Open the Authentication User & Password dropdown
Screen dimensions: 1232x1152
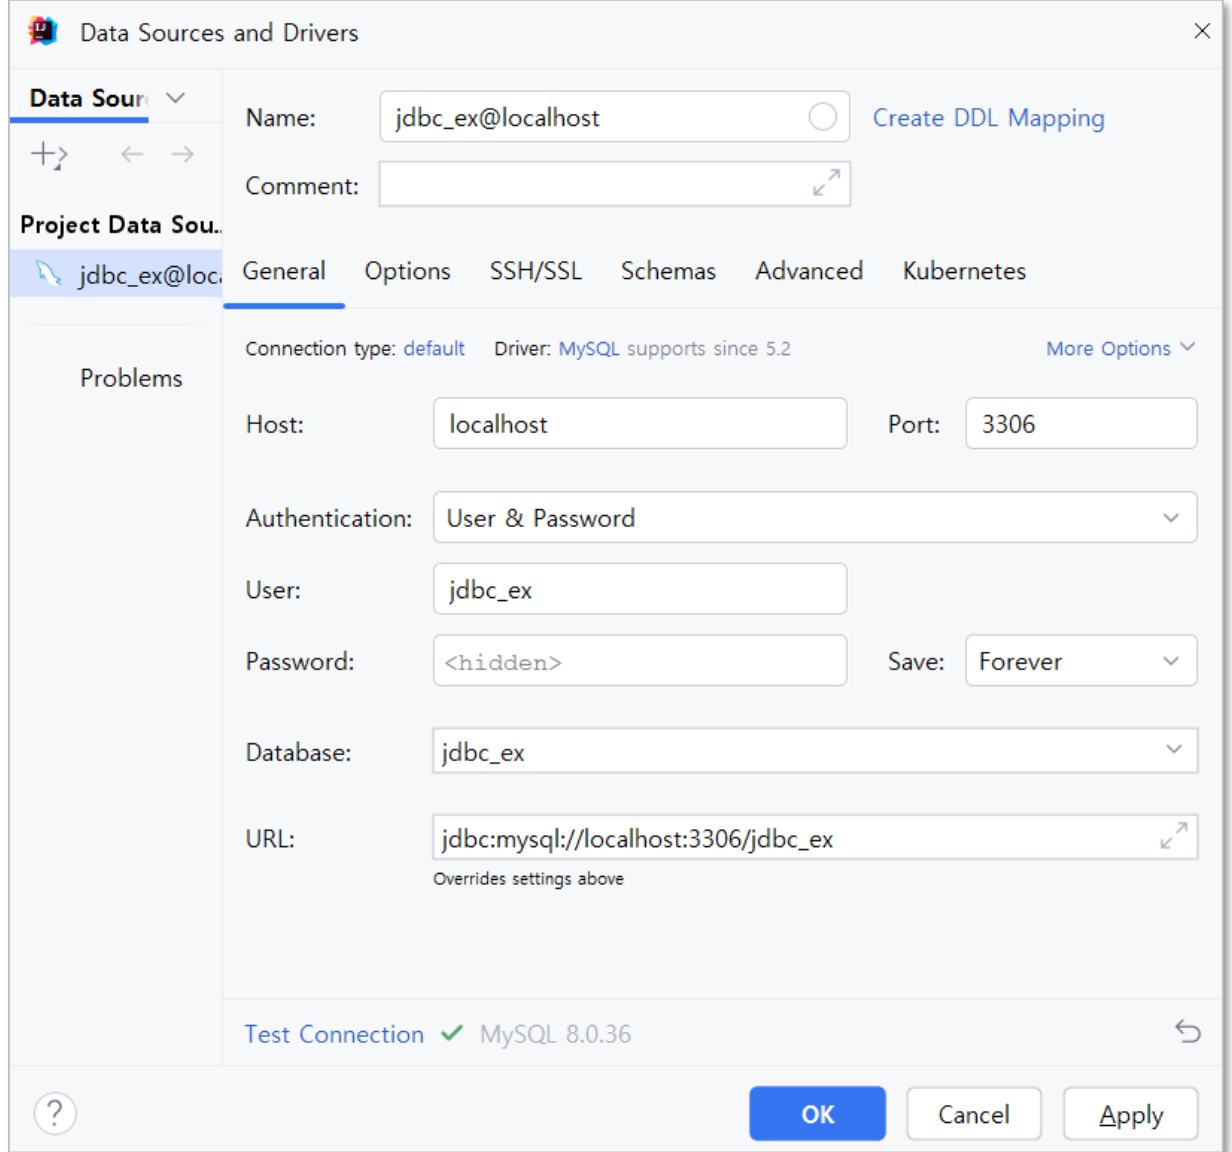814,517
